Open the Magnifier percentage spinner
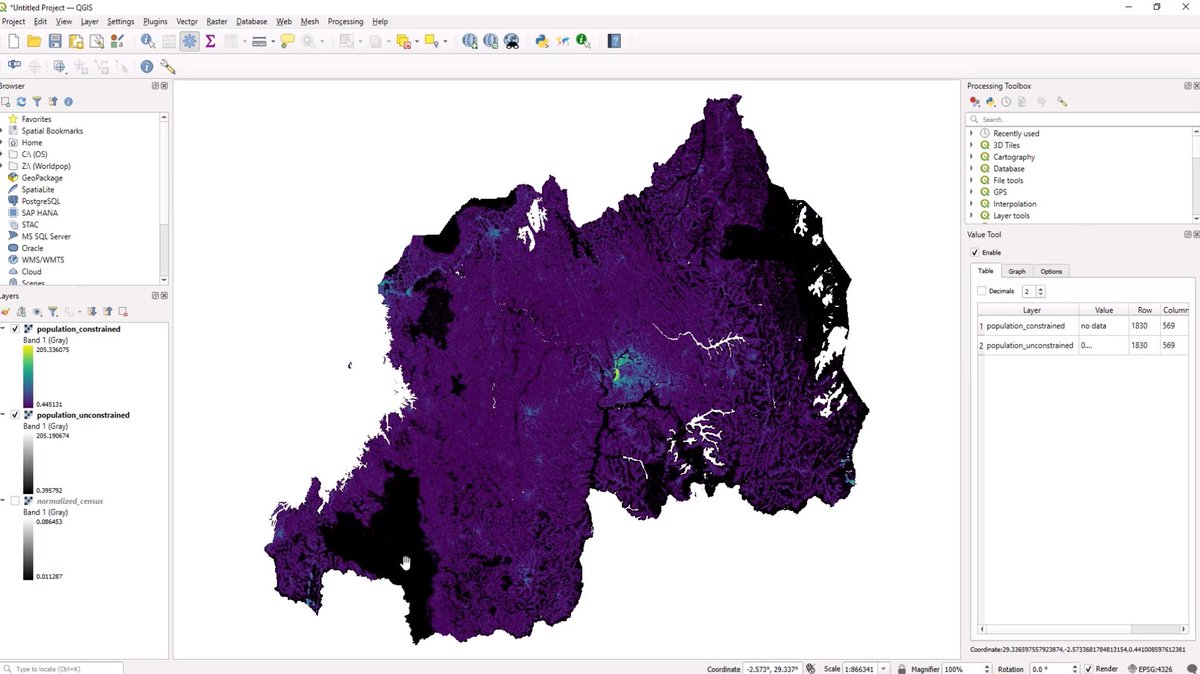The image size is (1200, 674). point(967,669)
